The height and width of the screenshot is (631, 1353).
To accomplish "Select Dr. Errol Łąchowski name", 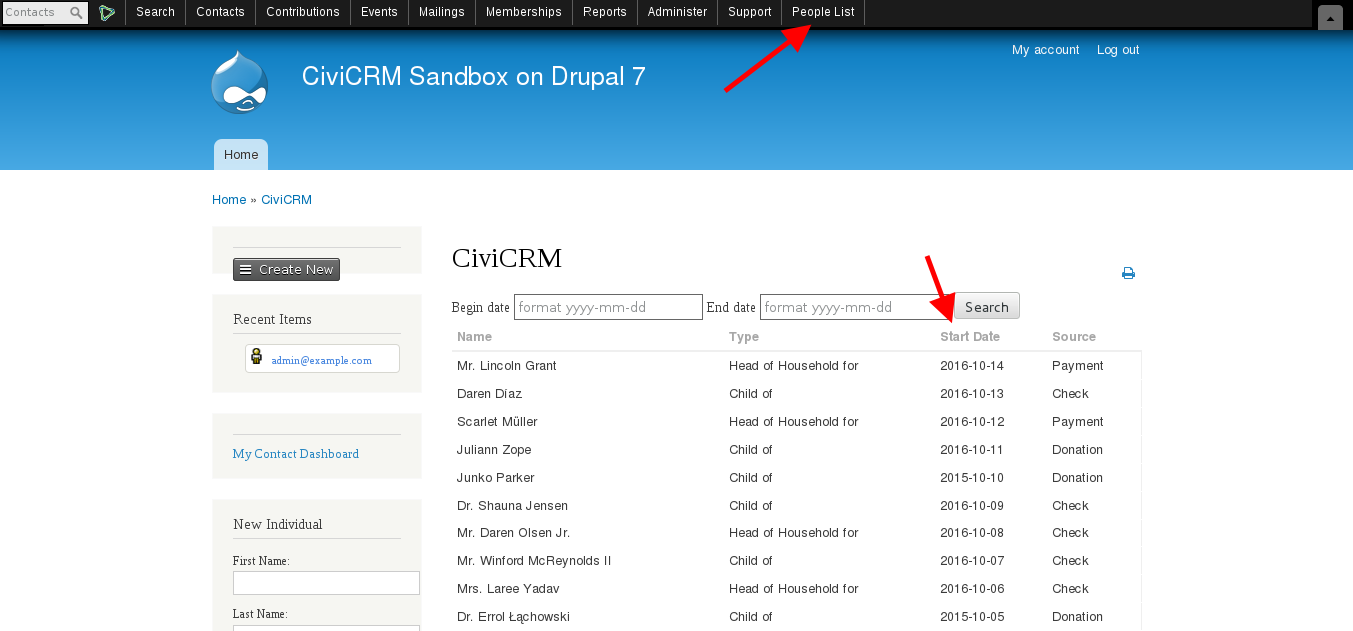I will 513,617.
